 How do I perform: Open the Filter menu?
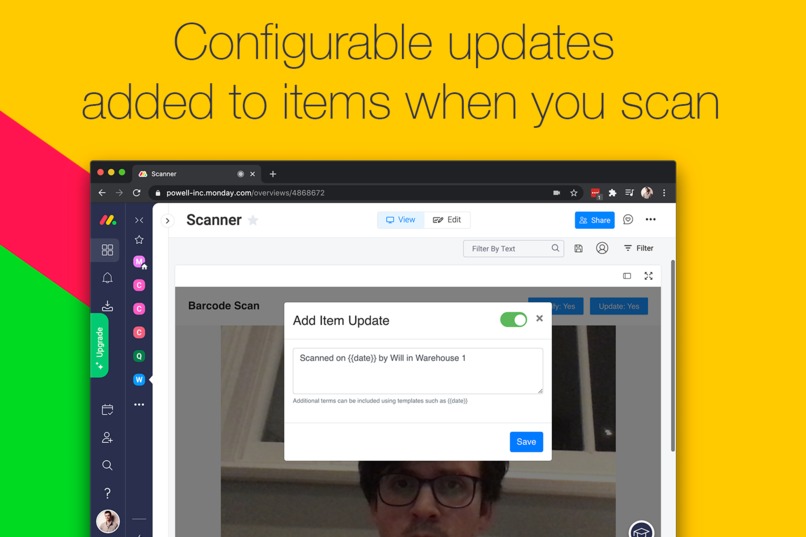pyautogui.click(x=638, y=248)
